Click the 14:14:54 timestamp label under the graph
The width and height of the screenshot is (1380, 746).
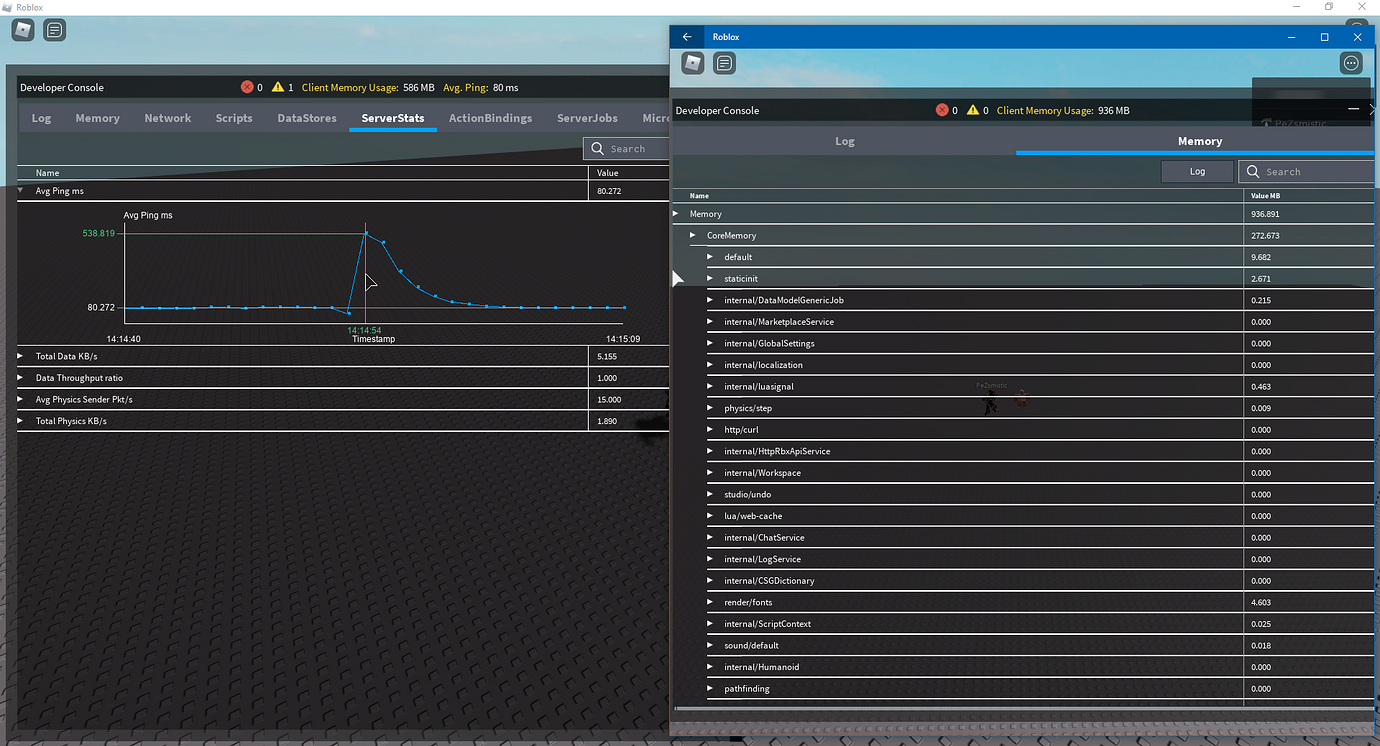(x=364, y=330)
